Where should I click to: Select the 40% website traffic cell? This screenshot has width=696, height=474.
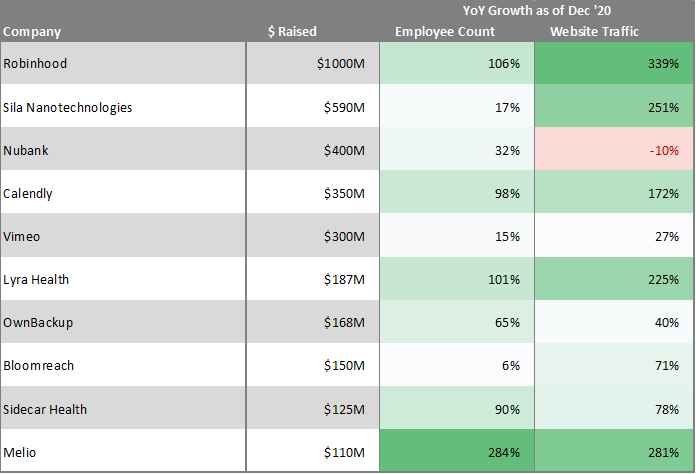614,321
